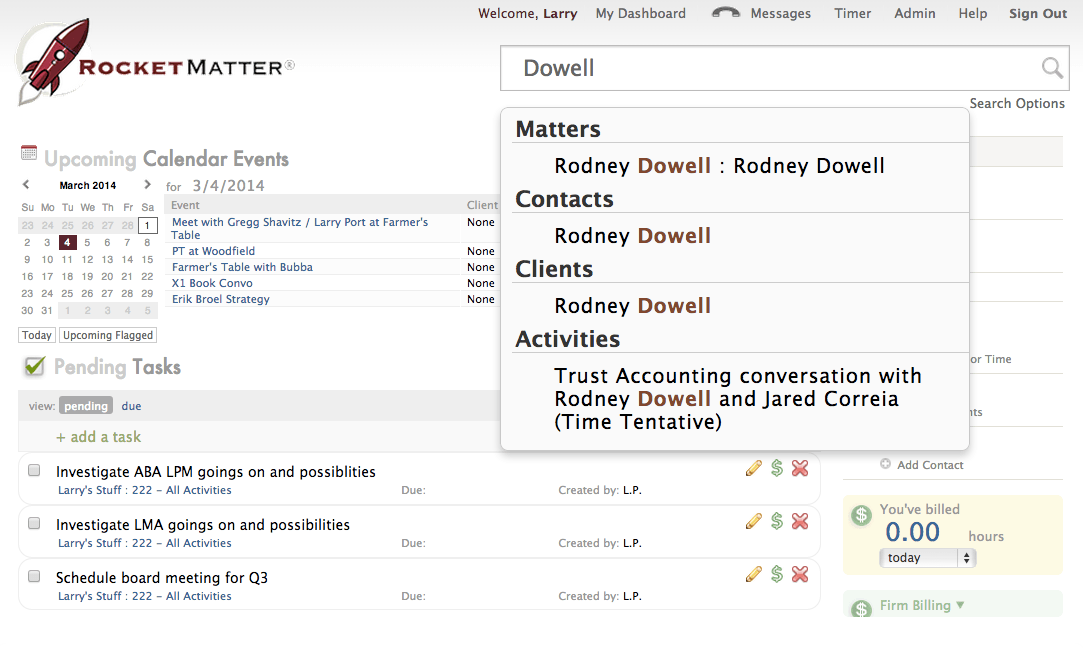Expand the Firm Billing section
The width and height of the screenshot is (1083, 668).
coord(921,605)
